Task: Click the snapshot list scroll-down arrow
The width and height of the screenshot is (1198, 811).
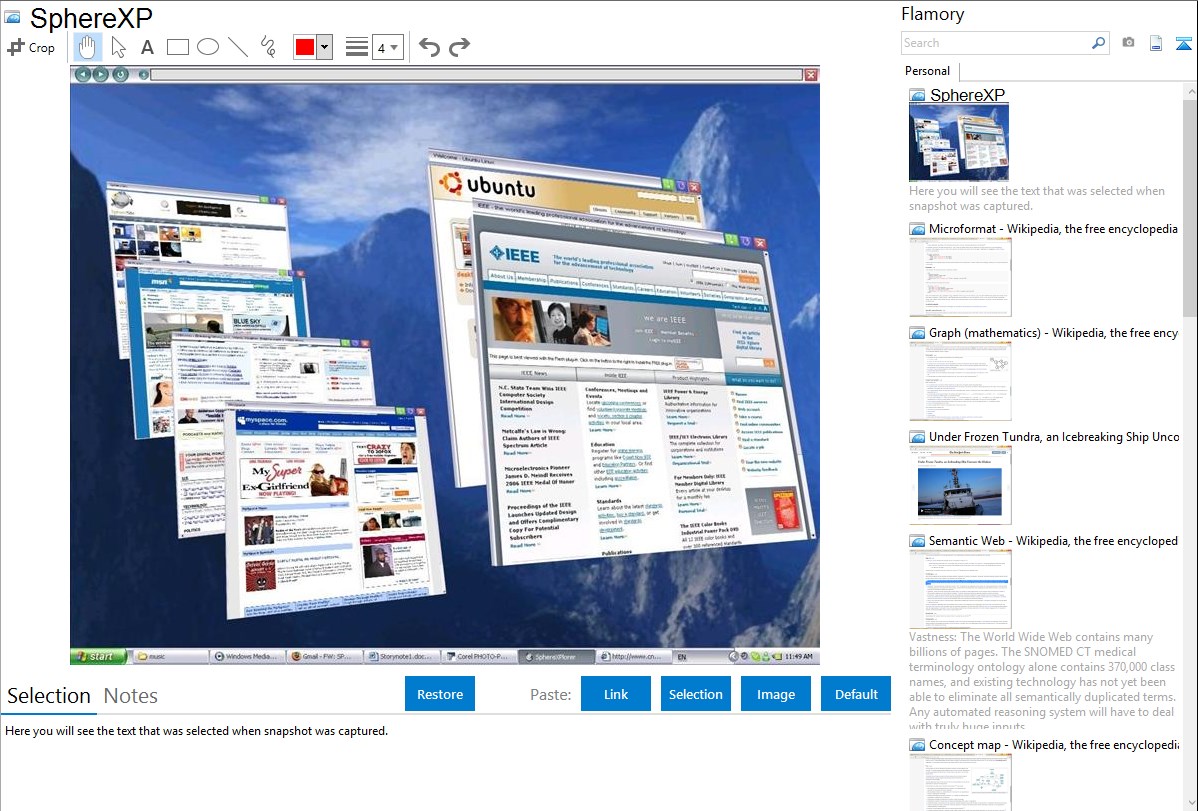Action: (1190, 803)
